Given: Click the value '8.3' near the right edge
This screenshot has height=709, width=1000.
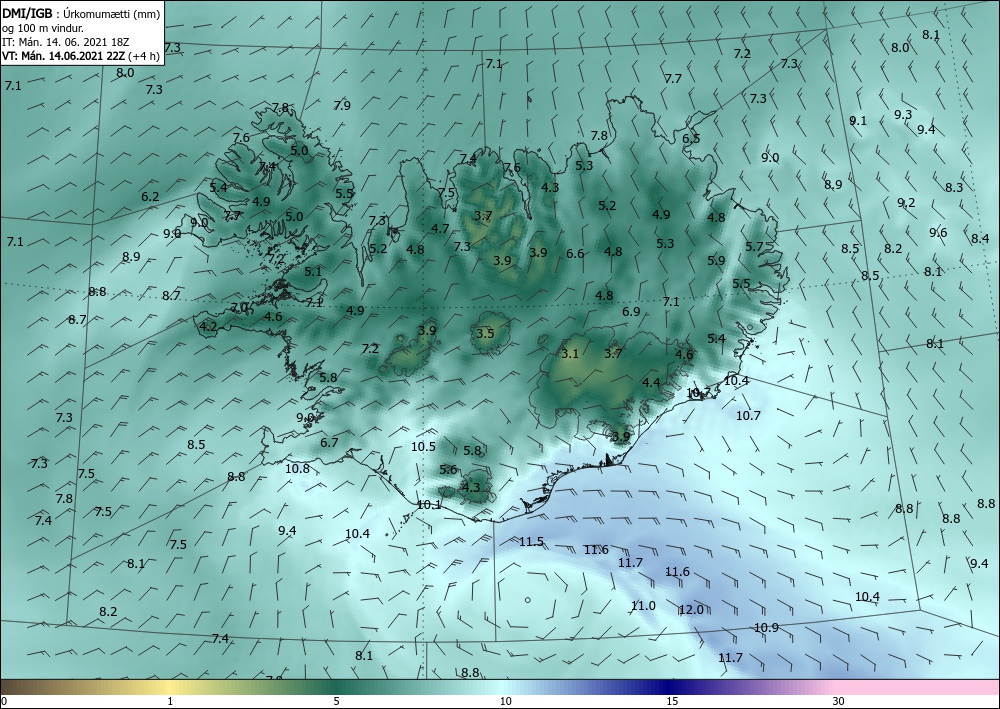Looking at the screenshot, I should coord(954,187).
